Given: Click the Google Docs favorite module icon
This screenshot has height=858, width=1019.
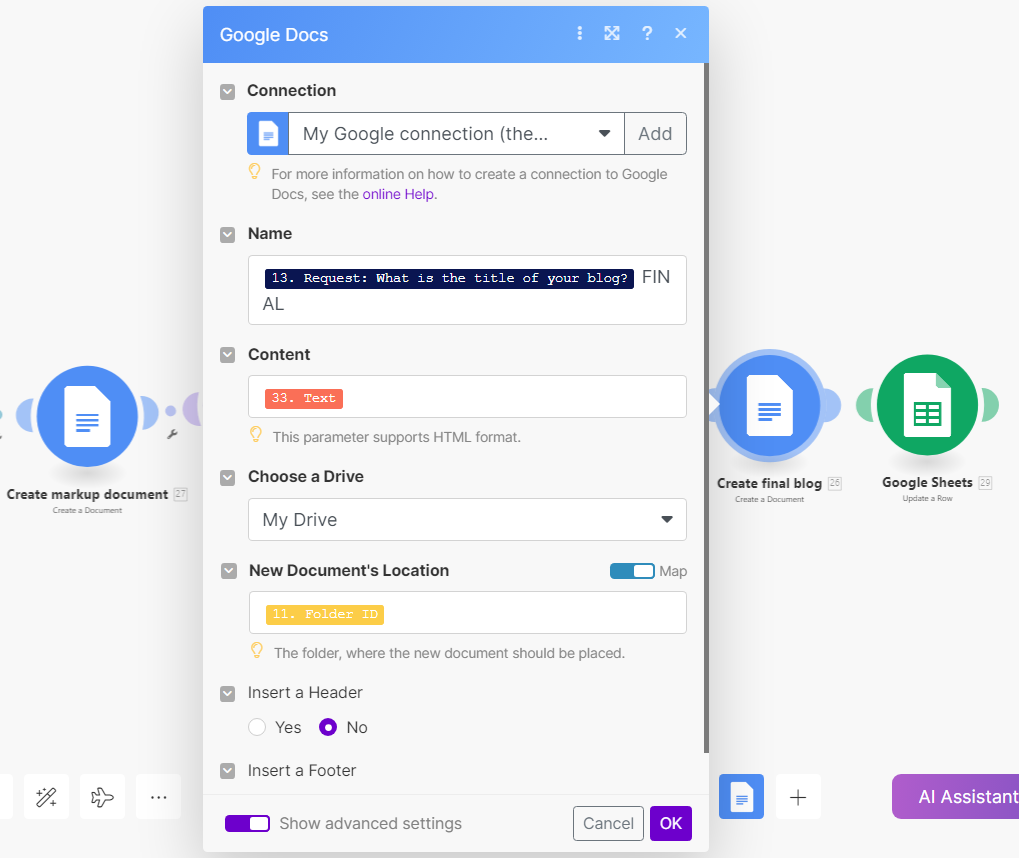Looking at the screenshot, I should click(742, 796).
